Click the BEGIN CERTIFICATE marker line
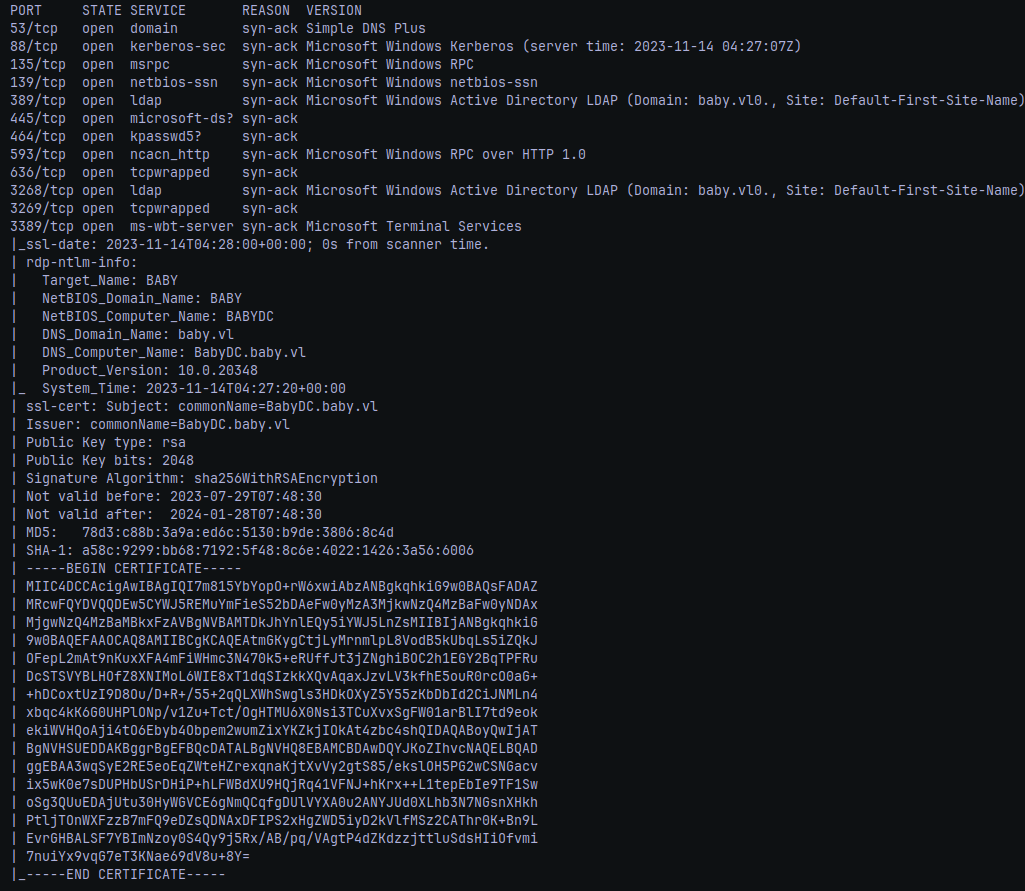Image resolution: width=1025 pixels, height=891 pixels. point(133,568)
